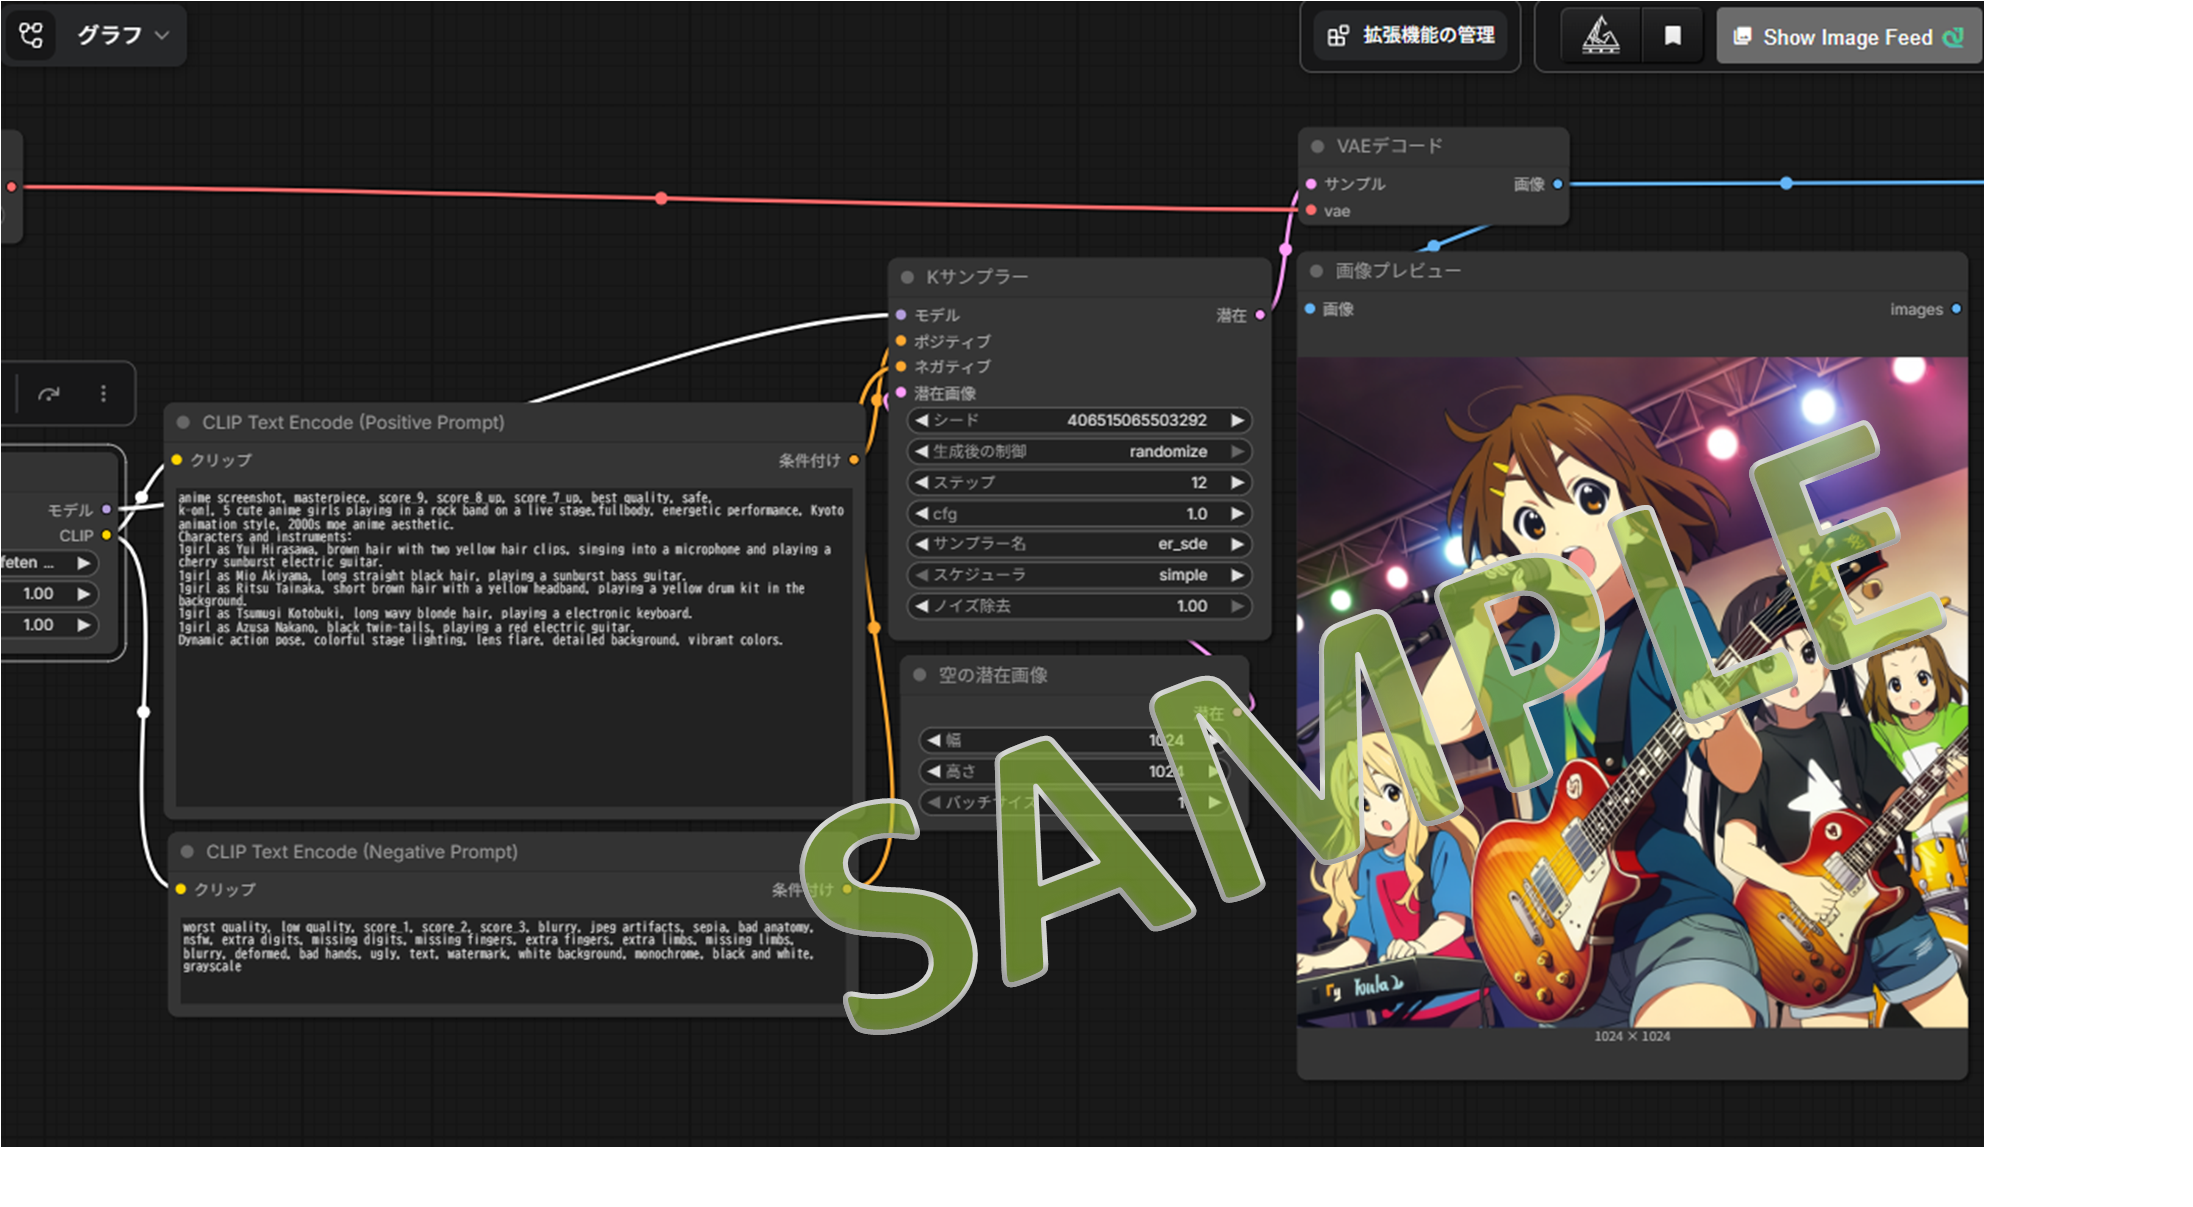The image size is (2193, 1207).
Task: Click the ノイズ除去 value slider field
Action: [x=1080, y=607]
